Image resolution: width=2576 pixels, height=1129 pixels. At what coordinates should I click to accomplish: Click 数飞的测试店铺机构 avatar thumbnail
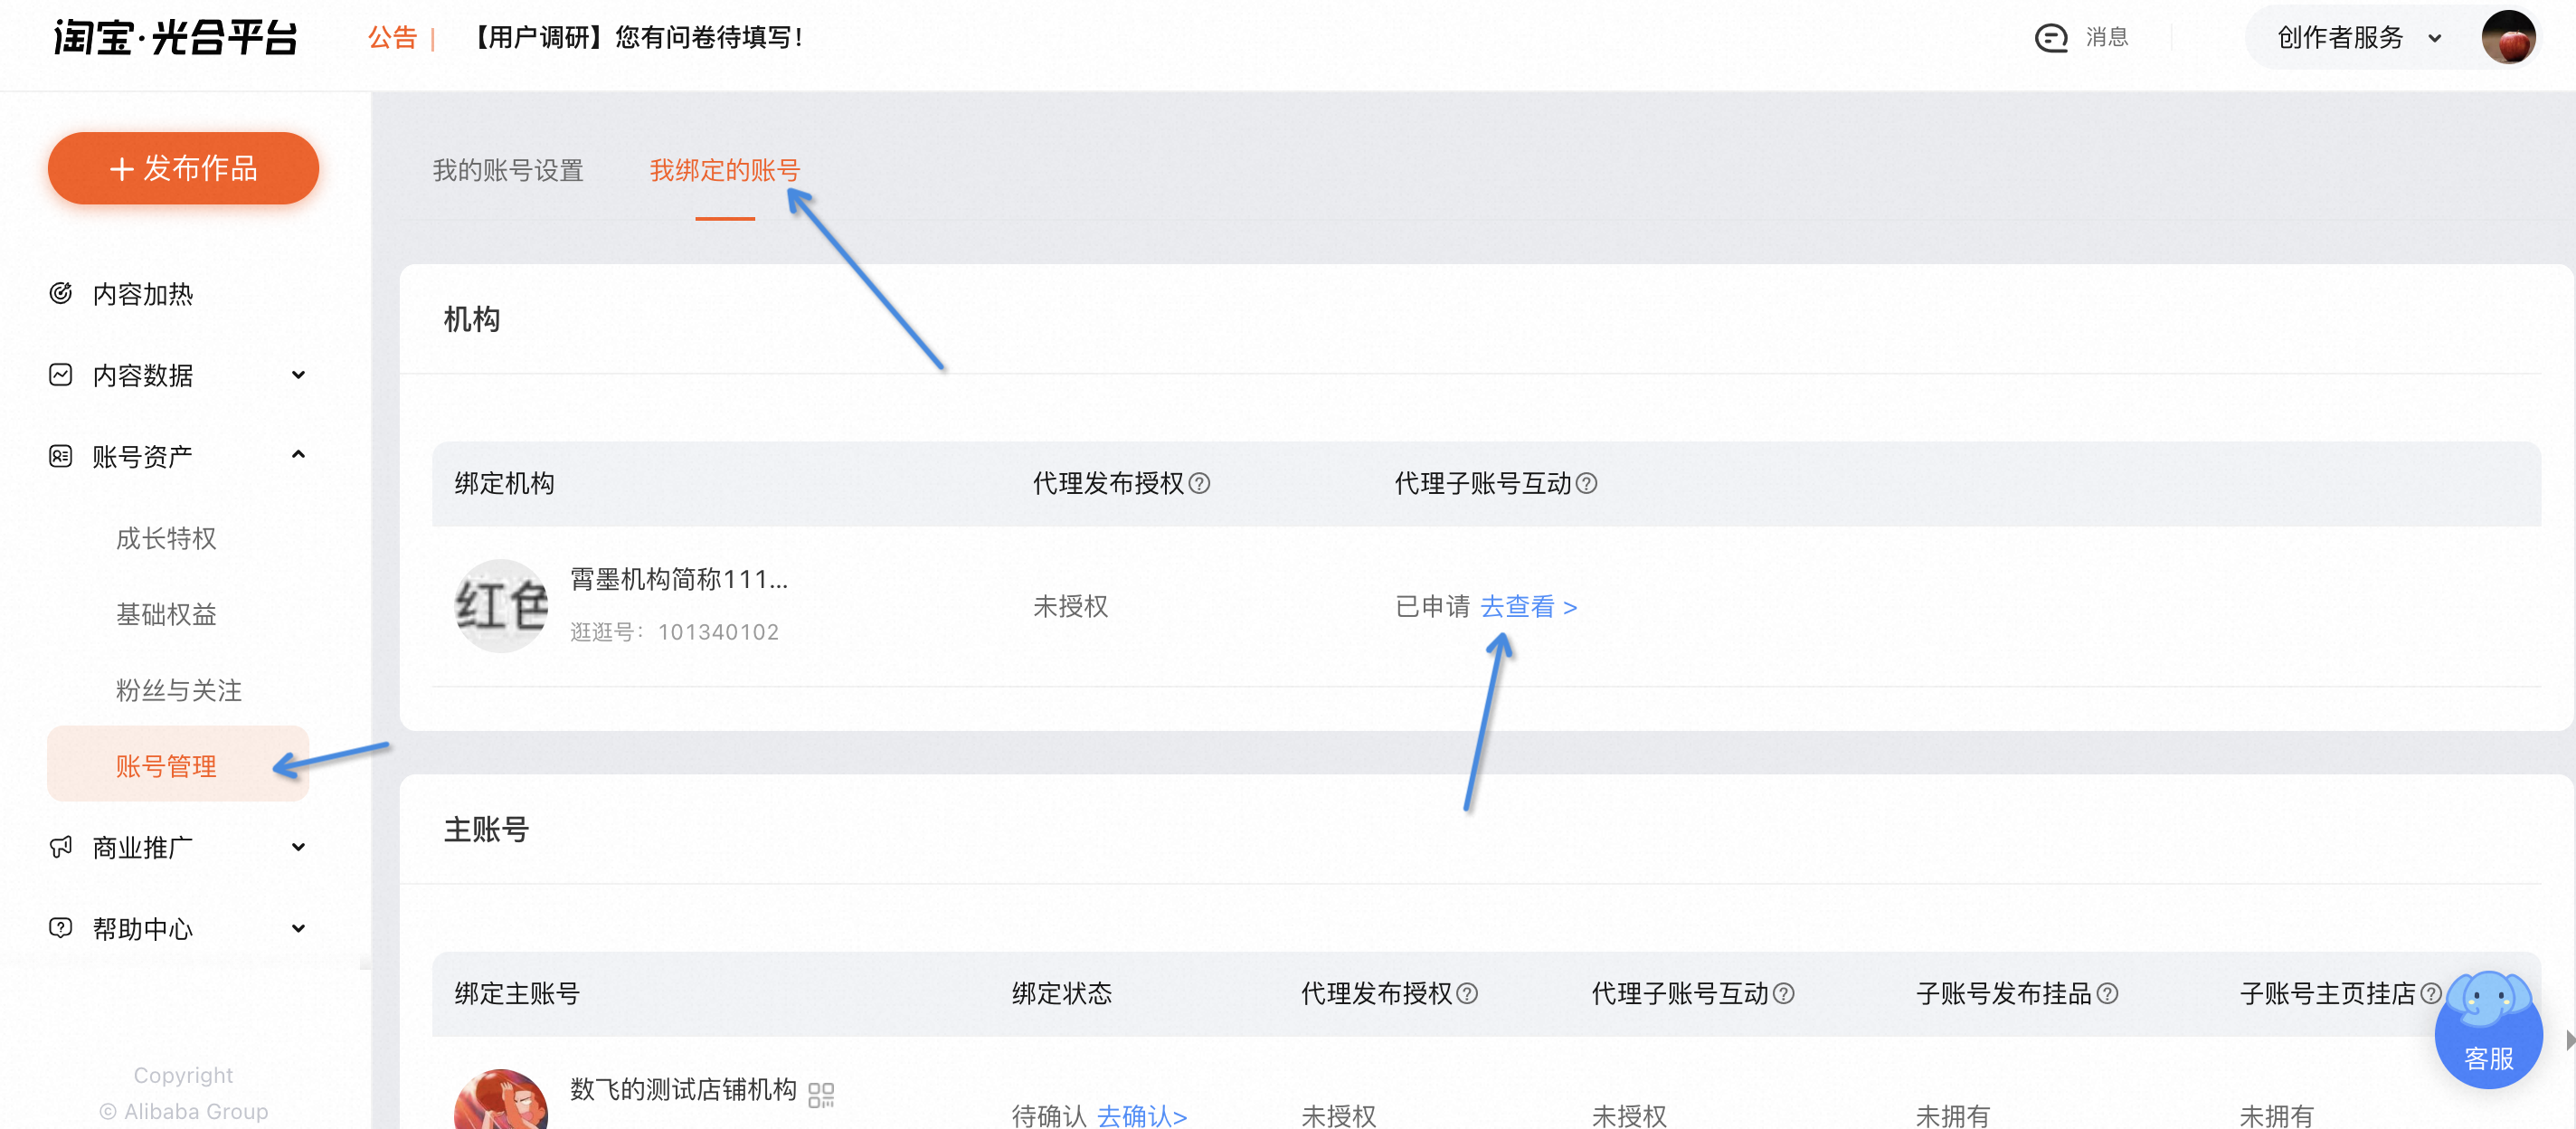pyautogui.click(x=501, y=1100)
